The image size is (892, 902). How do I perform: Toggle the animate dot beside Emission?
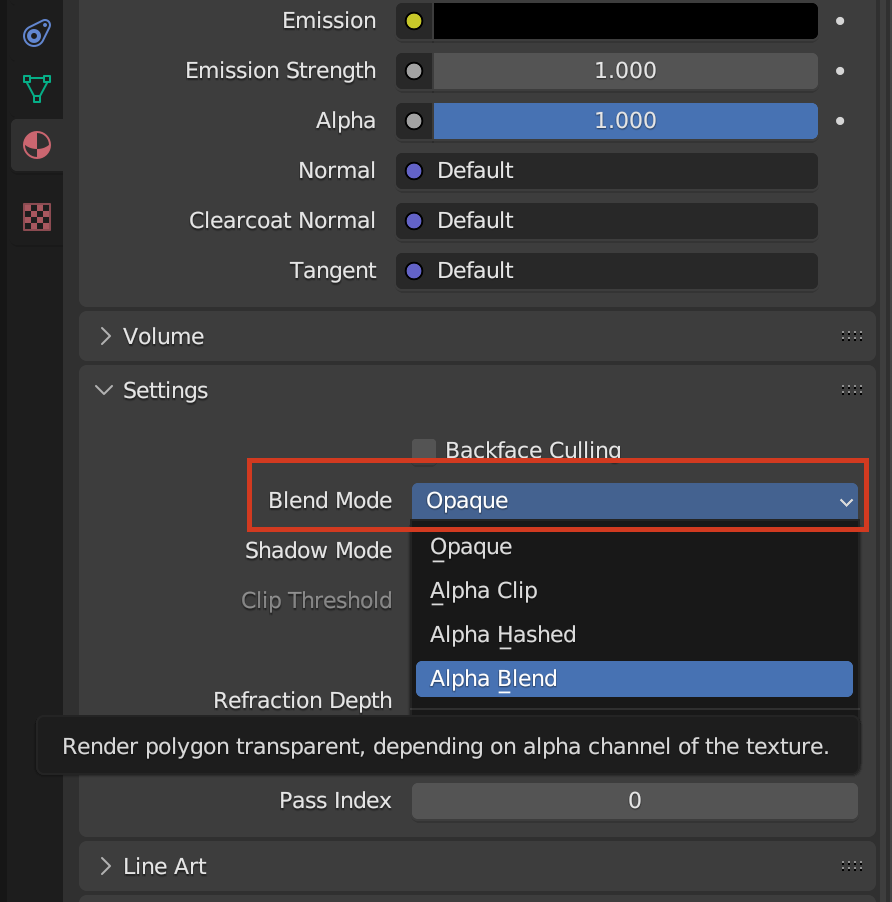pyautogui.click(x=840, y=21)
